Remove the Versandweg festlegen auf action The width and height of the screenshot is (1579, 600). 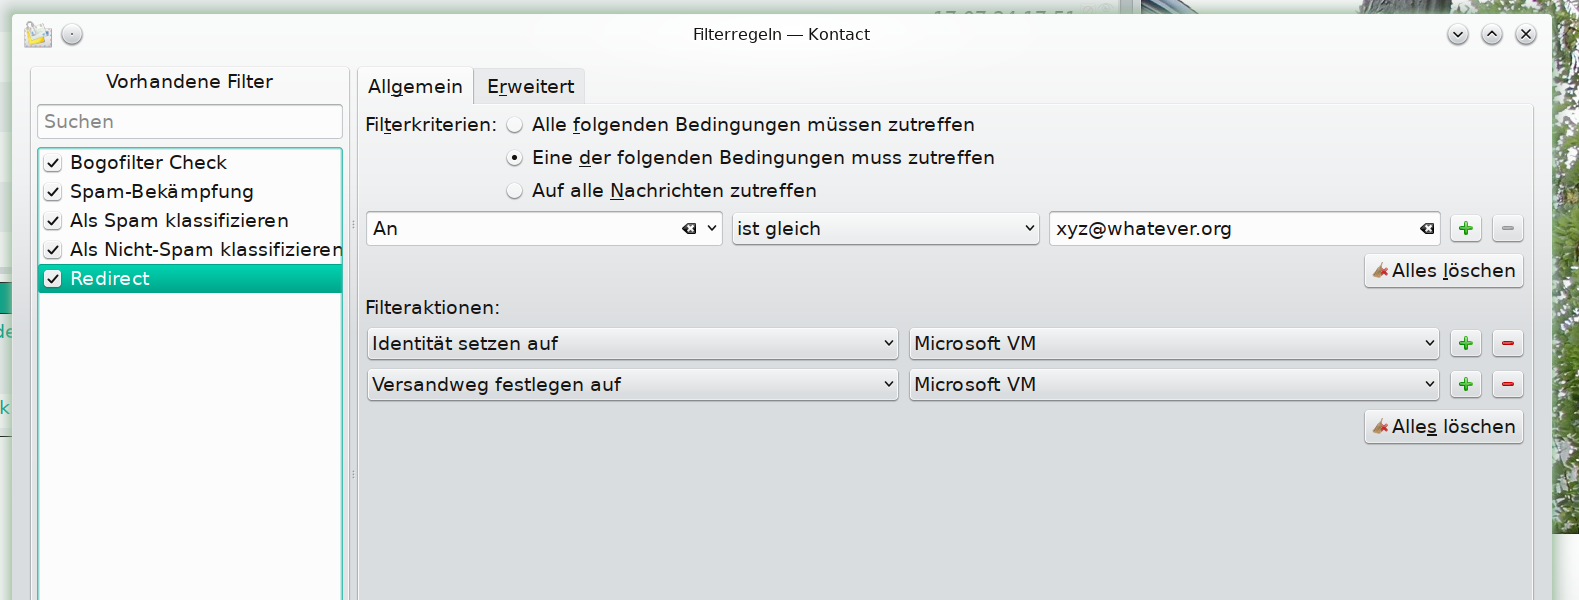click(1508, 384)
